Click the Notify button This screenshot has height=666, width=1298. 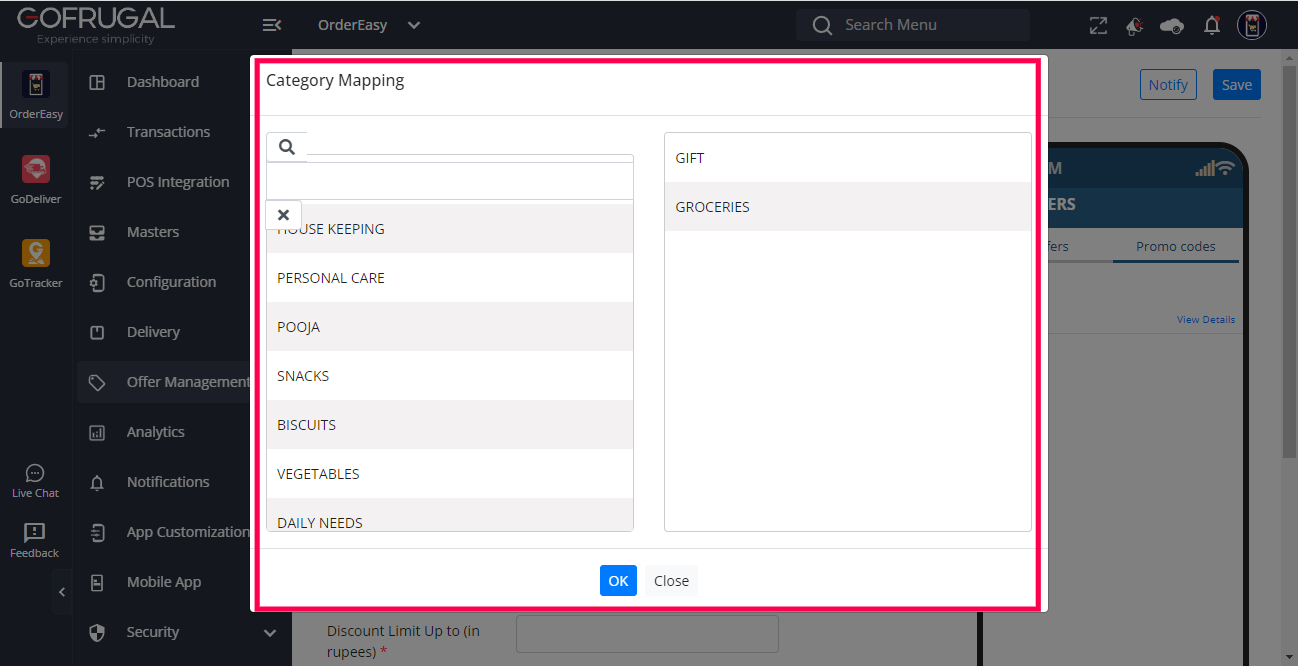point(1168,85)
